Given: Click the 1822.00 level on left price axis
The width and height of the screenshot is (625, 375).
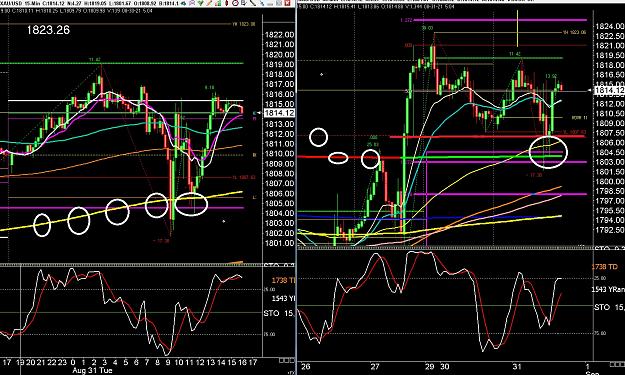Looking at the screenshot, I should tap(279, 35).
